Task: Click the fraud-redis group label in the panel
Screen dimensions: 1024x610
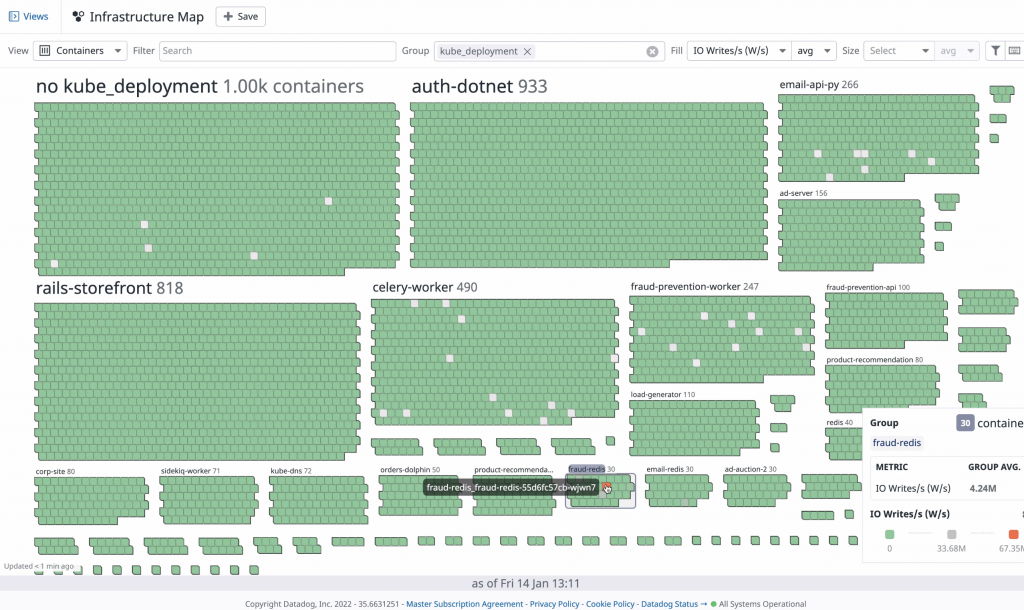Action: coord(896,442)
